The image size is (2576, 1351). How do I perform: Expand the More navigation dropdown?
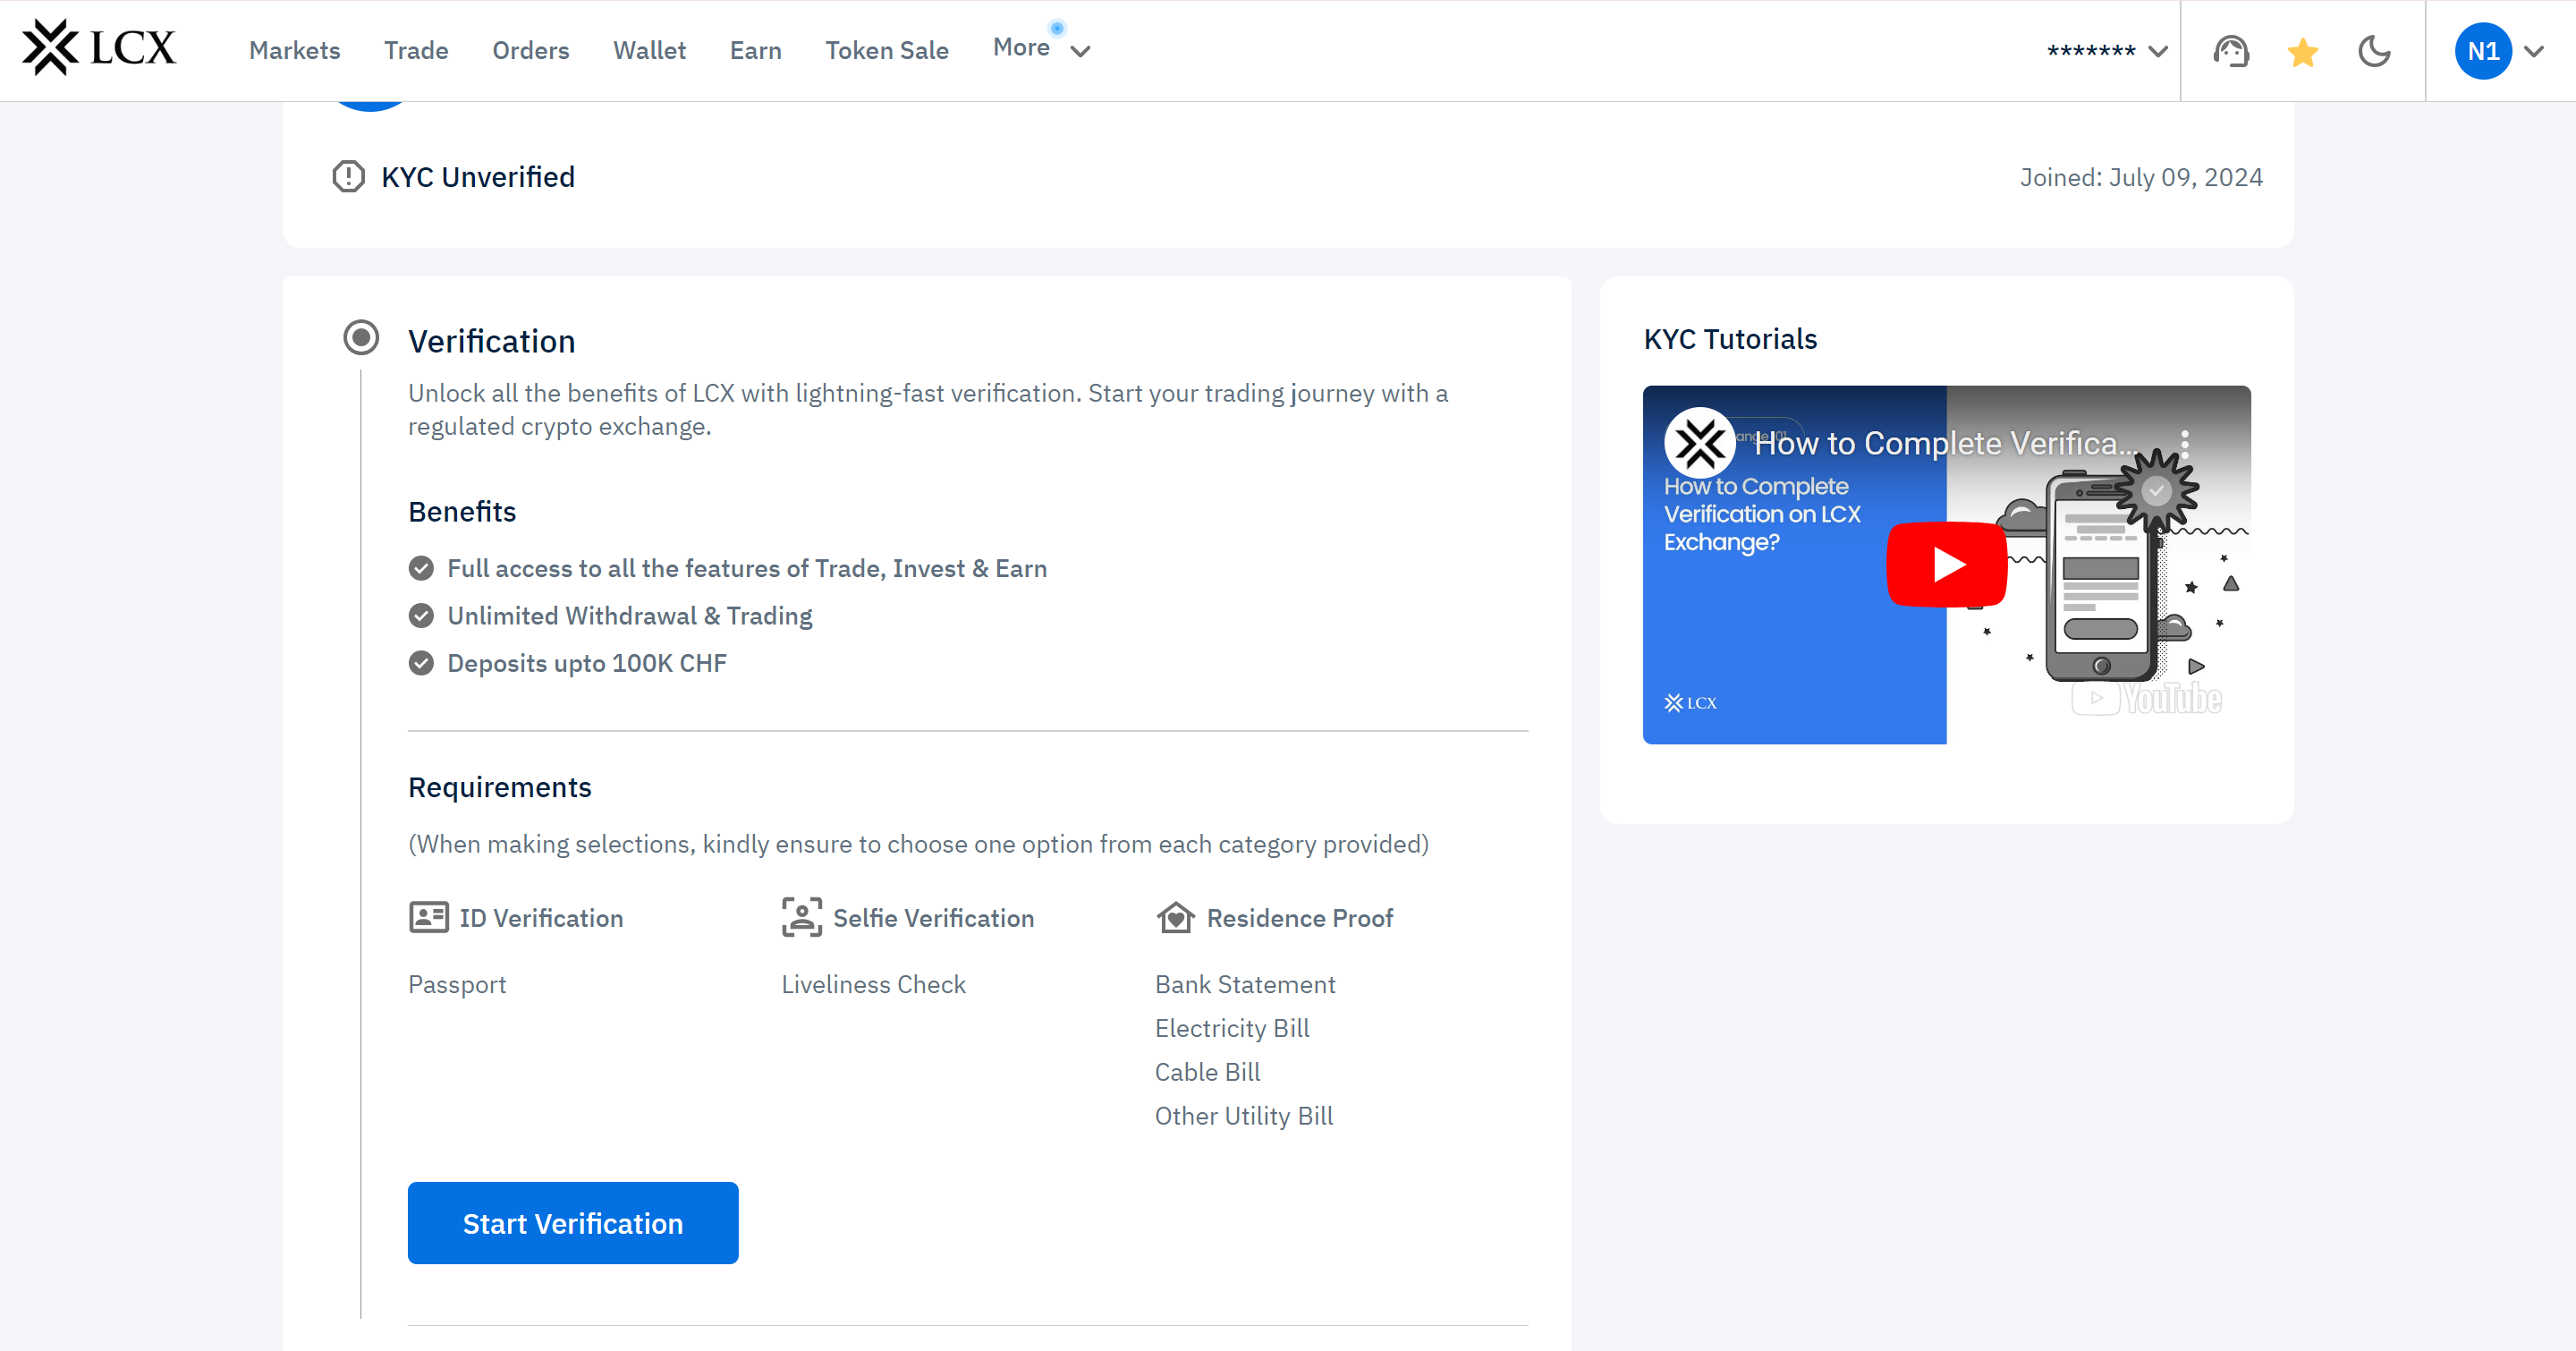pos(1040,49)
